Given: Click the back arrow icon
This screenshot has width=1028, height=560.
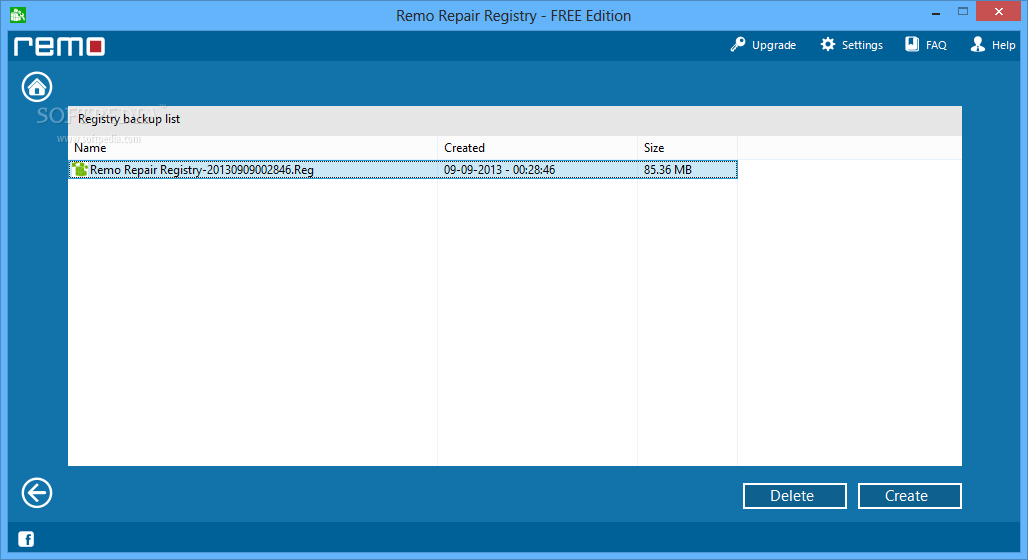Looking at the screenshot, I should click(x=37, y=493).
